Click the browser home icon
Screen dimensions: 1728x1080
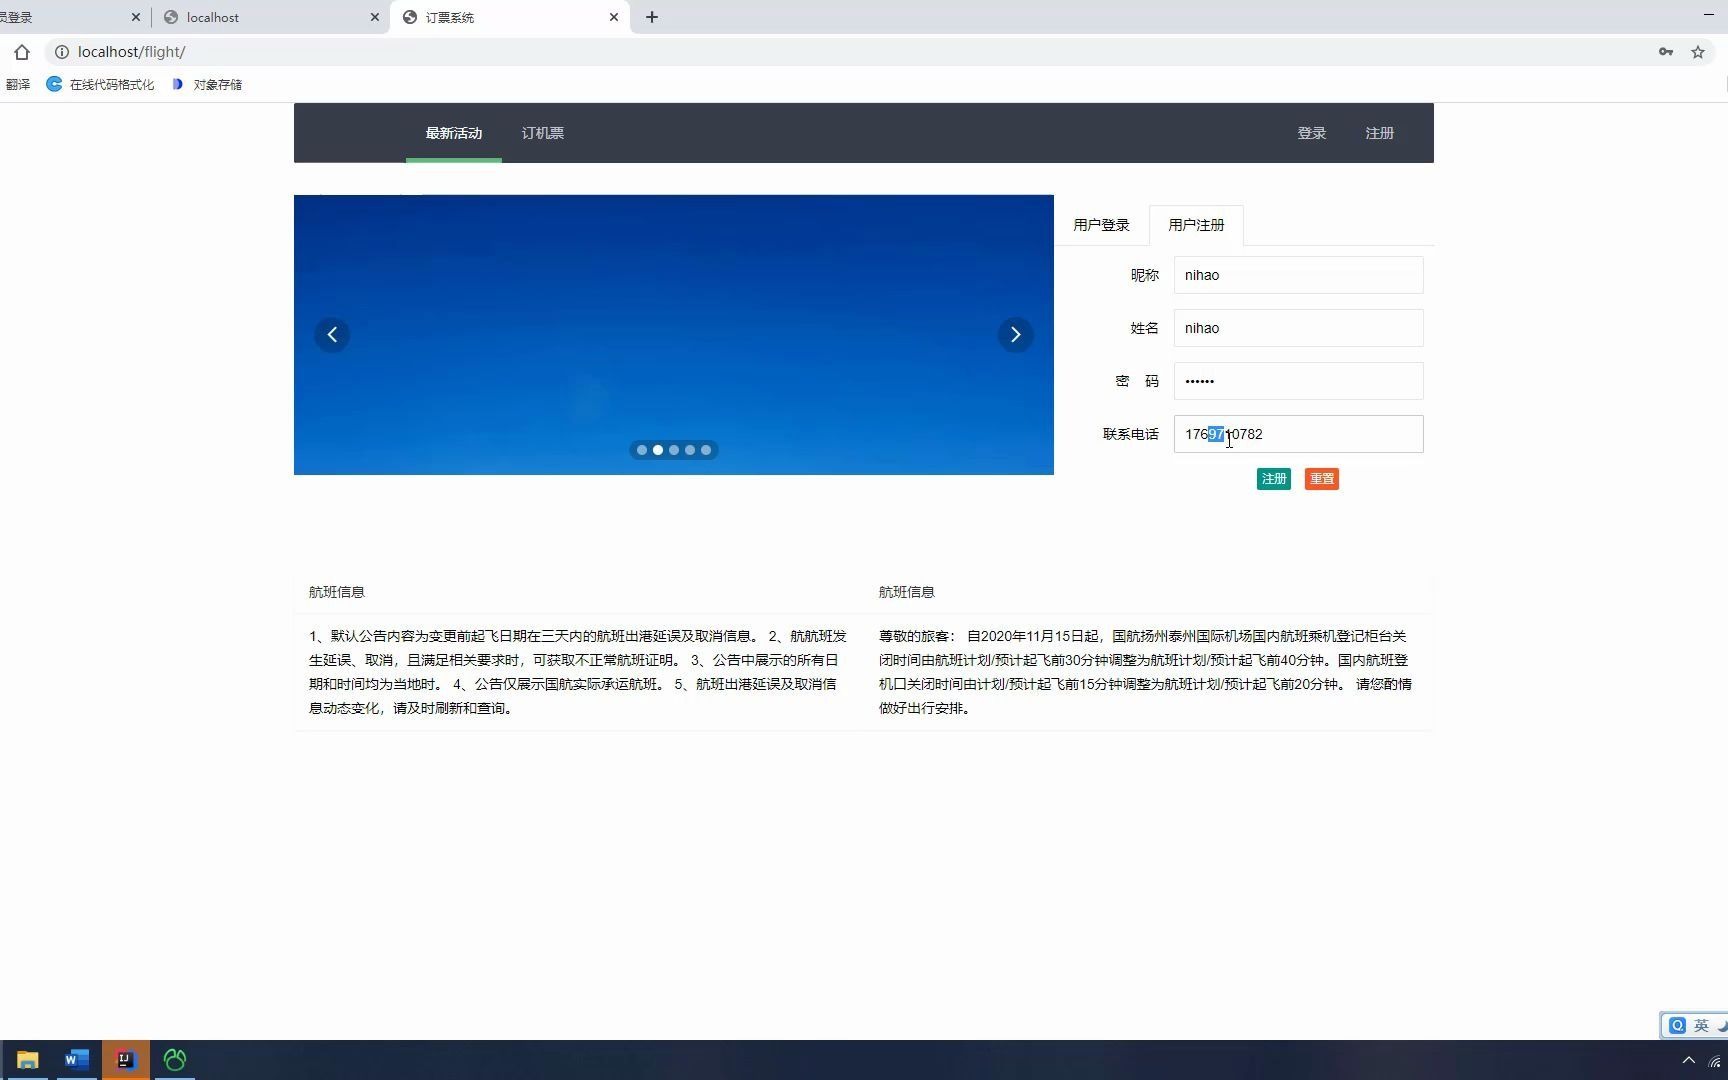[x=22, y=52]
